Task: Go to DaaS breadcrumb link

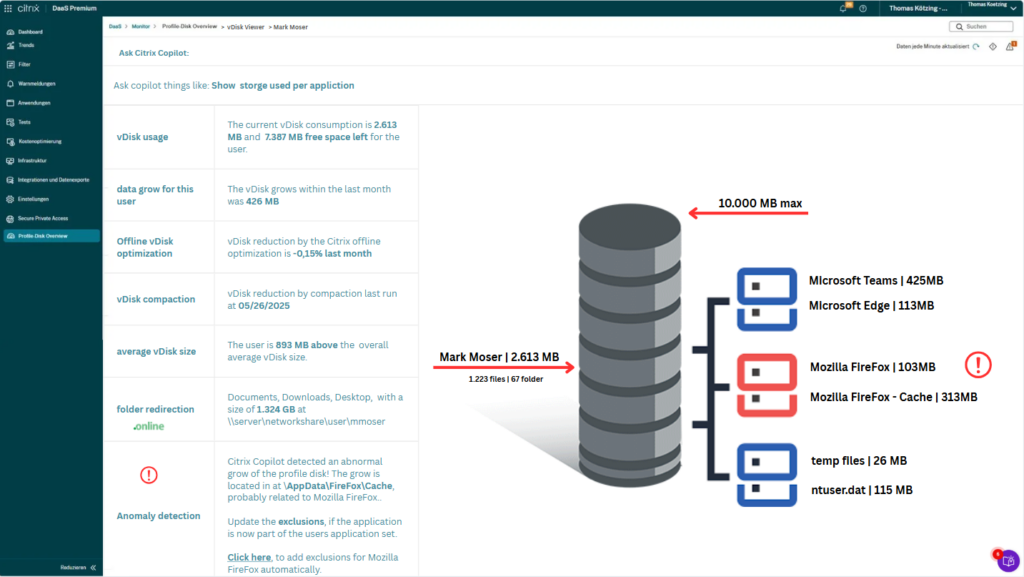Action: [x=115, y=27]
